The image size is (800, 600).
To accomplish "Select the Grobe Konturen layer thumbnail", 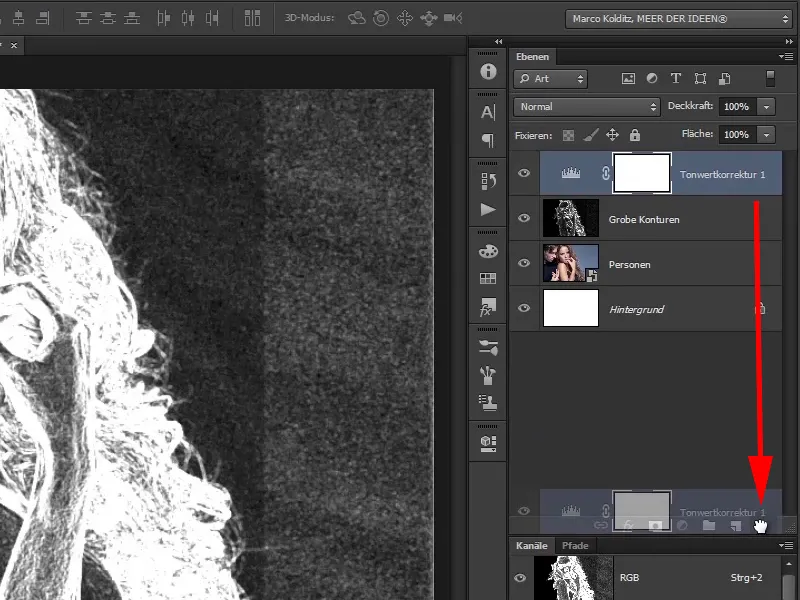I will [x=571, y=218].
